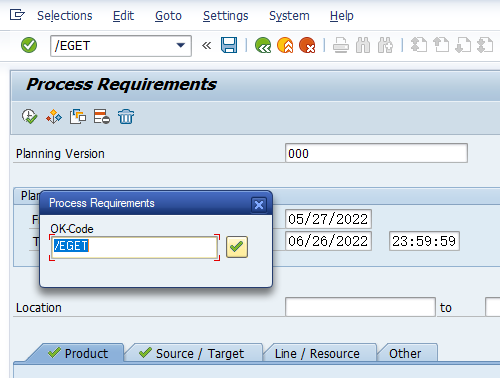Click the Get Variant icon
The width and height of the screenshot is (500, 378).
click(78, 117)
